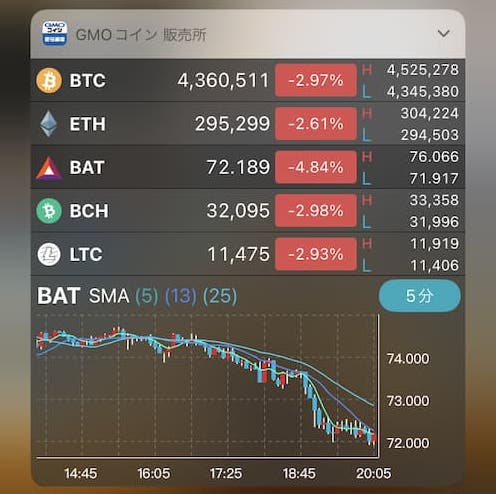This screenshot has width=496, height=494.
Task: Click the Bitcoin Cash BCH icon
Action: tap(49, 211)
